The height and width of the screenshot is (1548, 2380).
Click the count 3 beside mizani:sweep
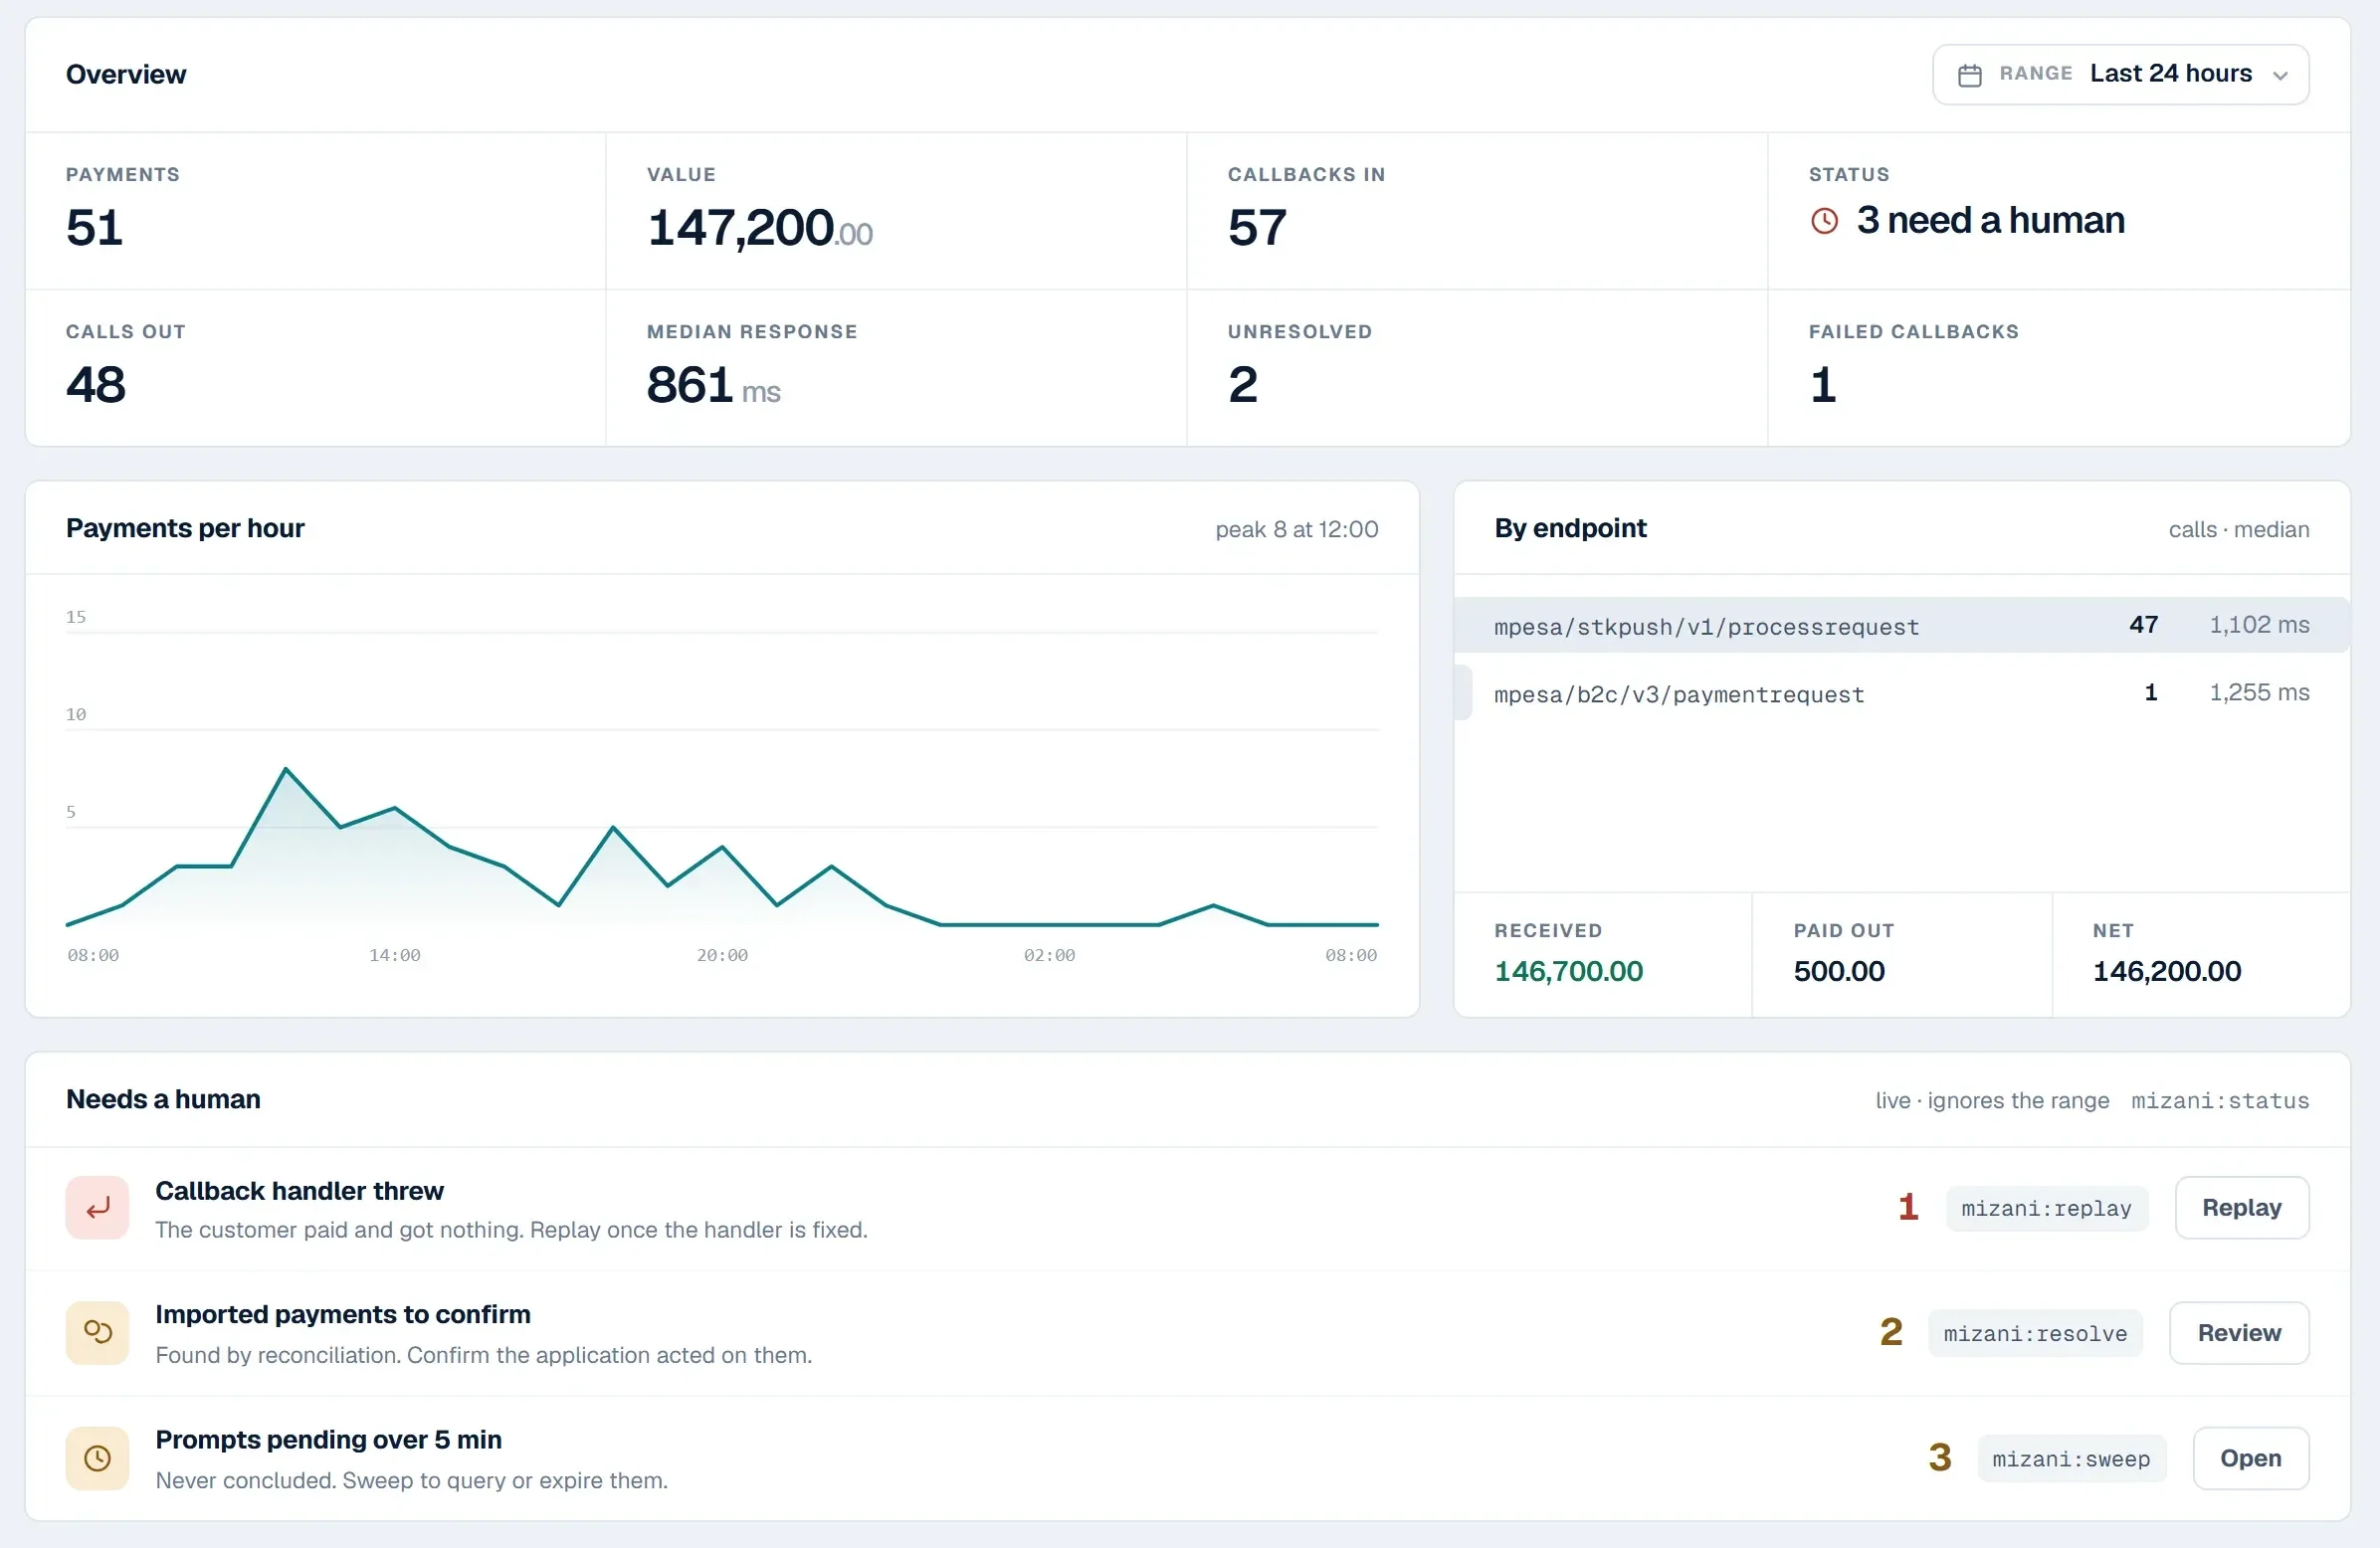(1940, 1458)
